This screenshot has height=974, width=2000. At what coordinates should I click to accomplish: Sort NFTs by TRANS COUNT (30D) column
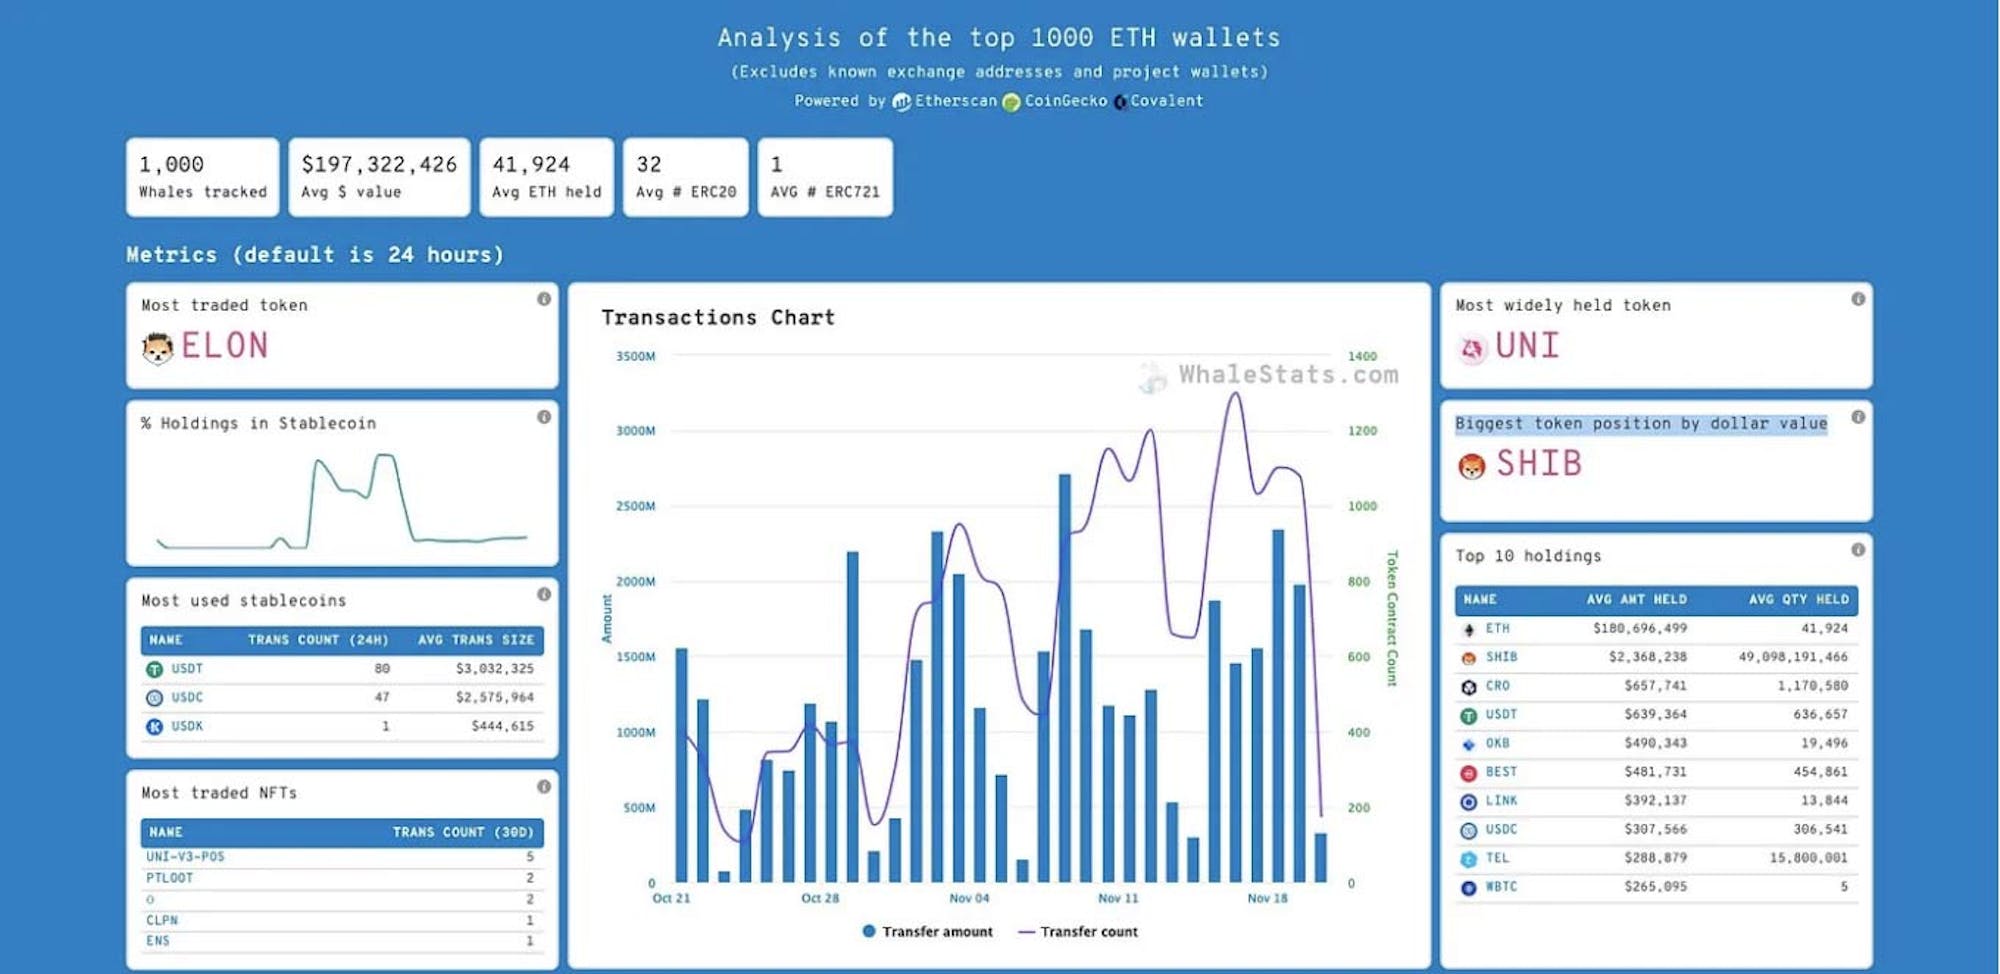point(462,832)
